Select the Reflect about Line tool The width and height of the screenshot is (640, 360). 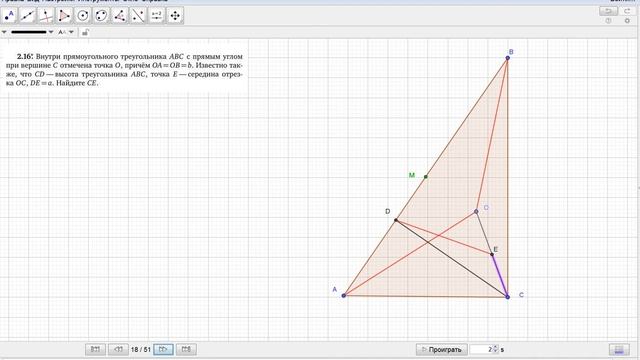[x=138, y=16]
